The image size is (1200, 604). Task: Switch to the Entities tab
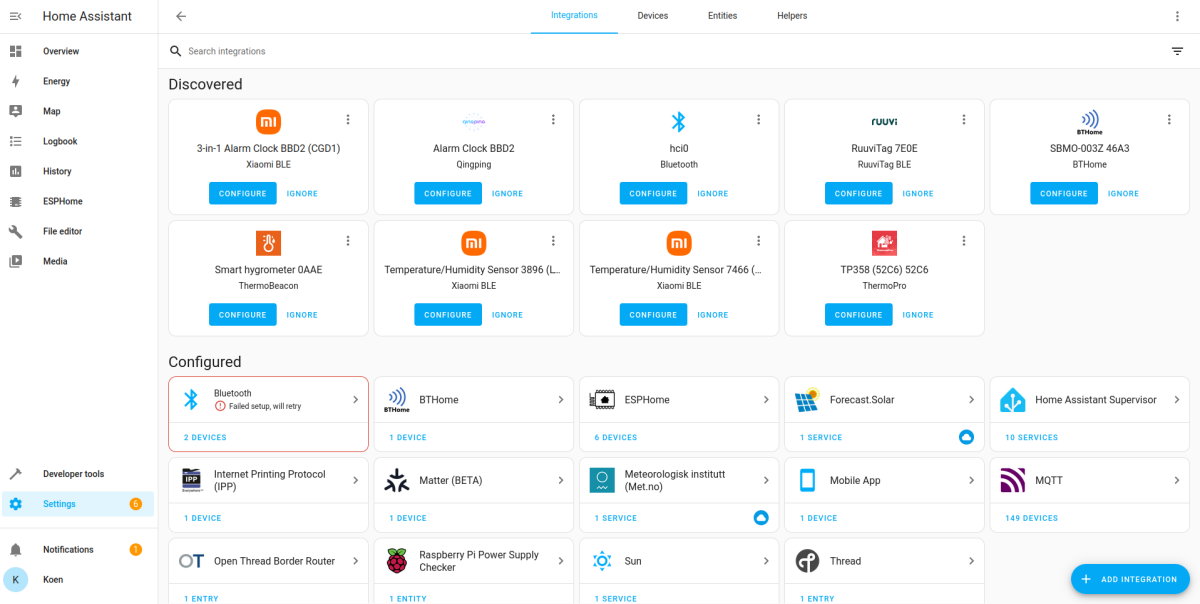723,16
